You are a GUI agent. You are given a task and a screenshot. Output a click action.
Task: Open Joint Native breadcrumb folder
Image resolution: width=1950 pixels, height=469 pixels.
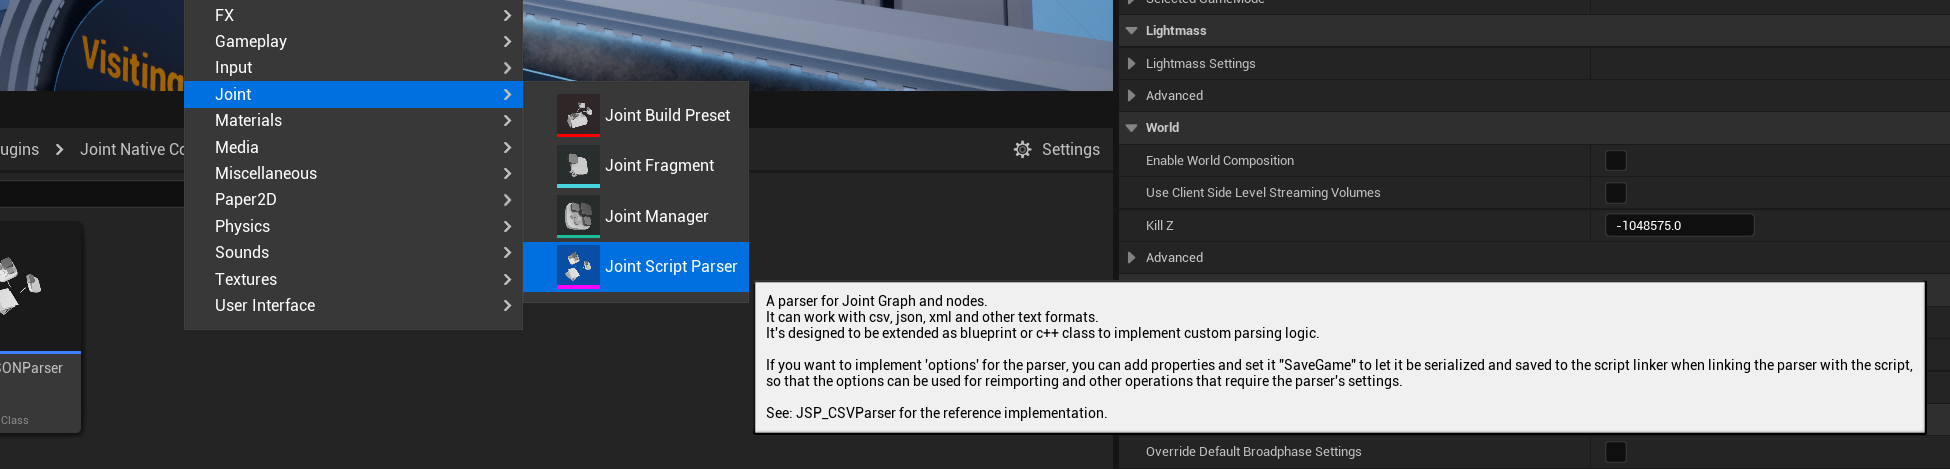coord(132,149)
